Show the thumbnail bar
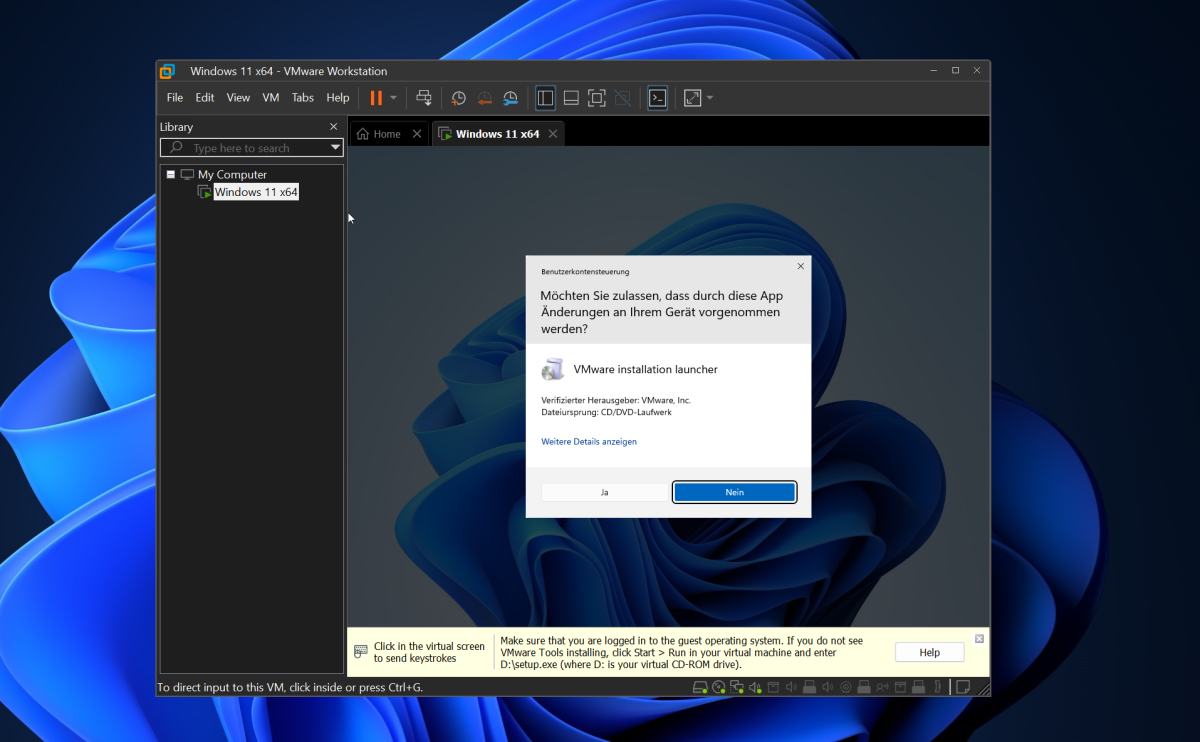Viewport: 1200px width, 742px height. click(x=571, y=97)
